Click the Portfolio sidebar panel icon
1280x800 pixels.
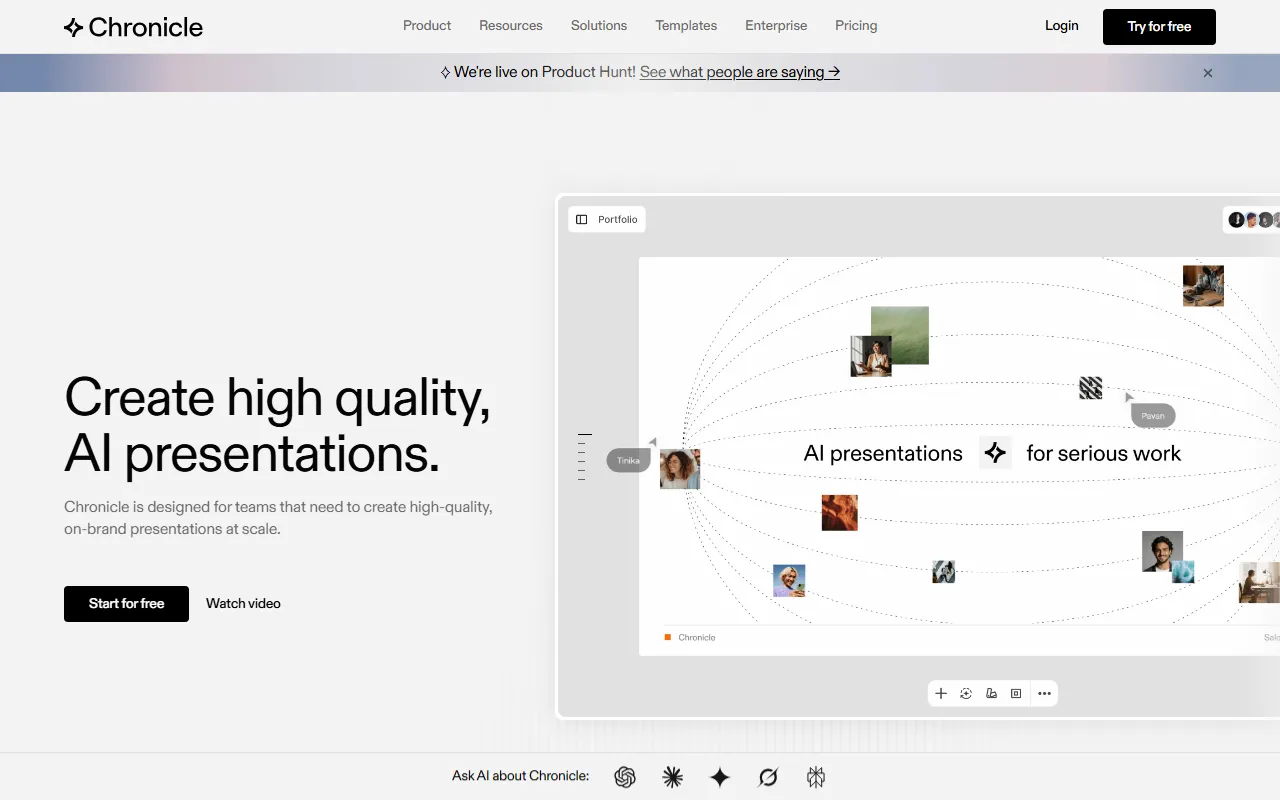click(x=583, y=219)
